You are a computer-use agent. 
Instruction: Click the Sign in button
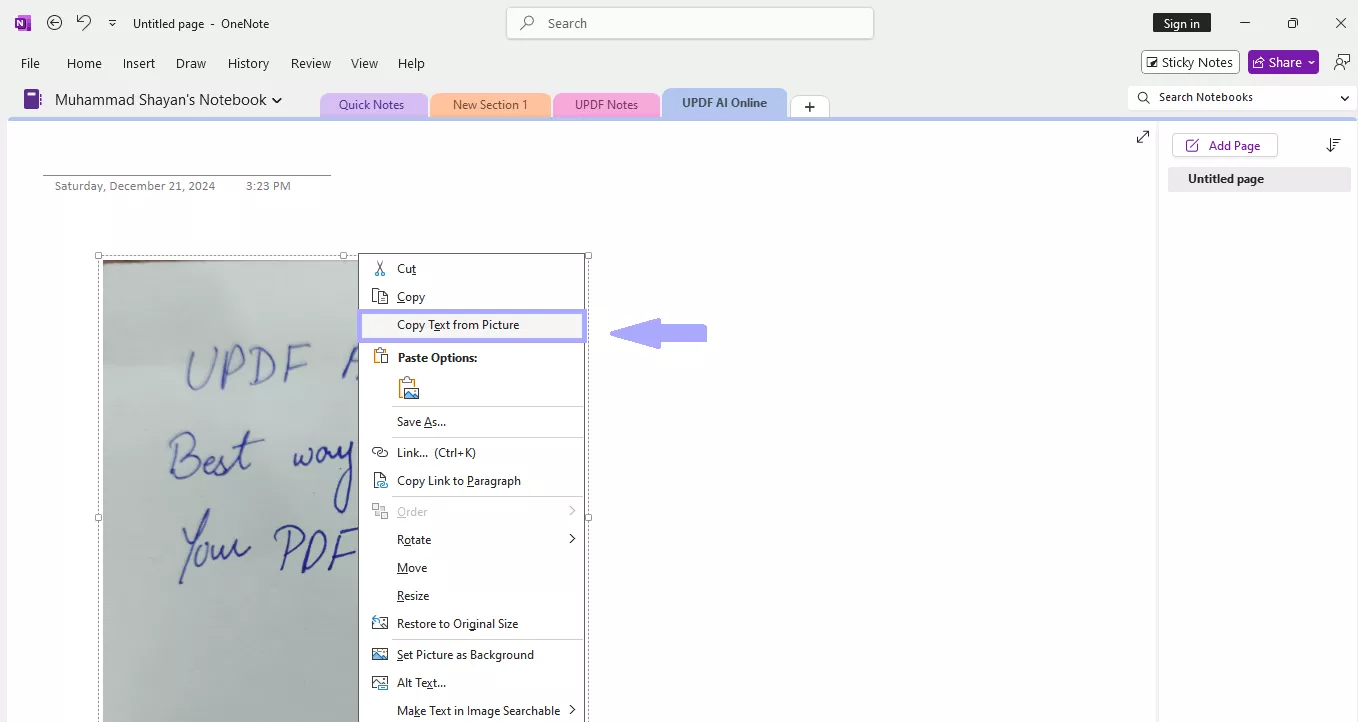(1181, 22)
